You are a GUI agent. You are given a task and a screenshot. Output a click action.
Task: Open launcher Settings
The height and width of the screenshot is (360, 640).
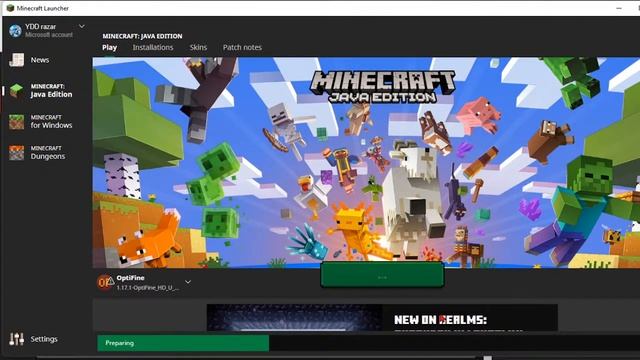(x=33, y=339)
